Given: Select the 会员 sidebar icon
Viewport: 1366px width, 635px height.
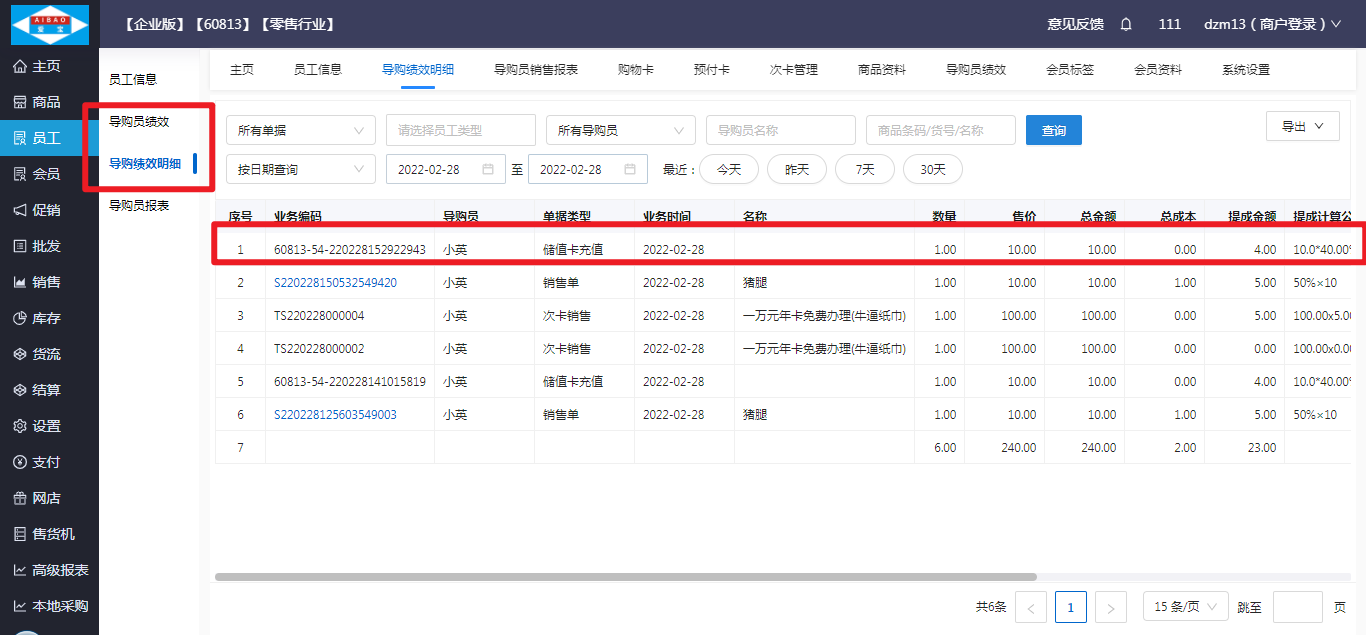Looking at the screenshot, I should [20, 174].
